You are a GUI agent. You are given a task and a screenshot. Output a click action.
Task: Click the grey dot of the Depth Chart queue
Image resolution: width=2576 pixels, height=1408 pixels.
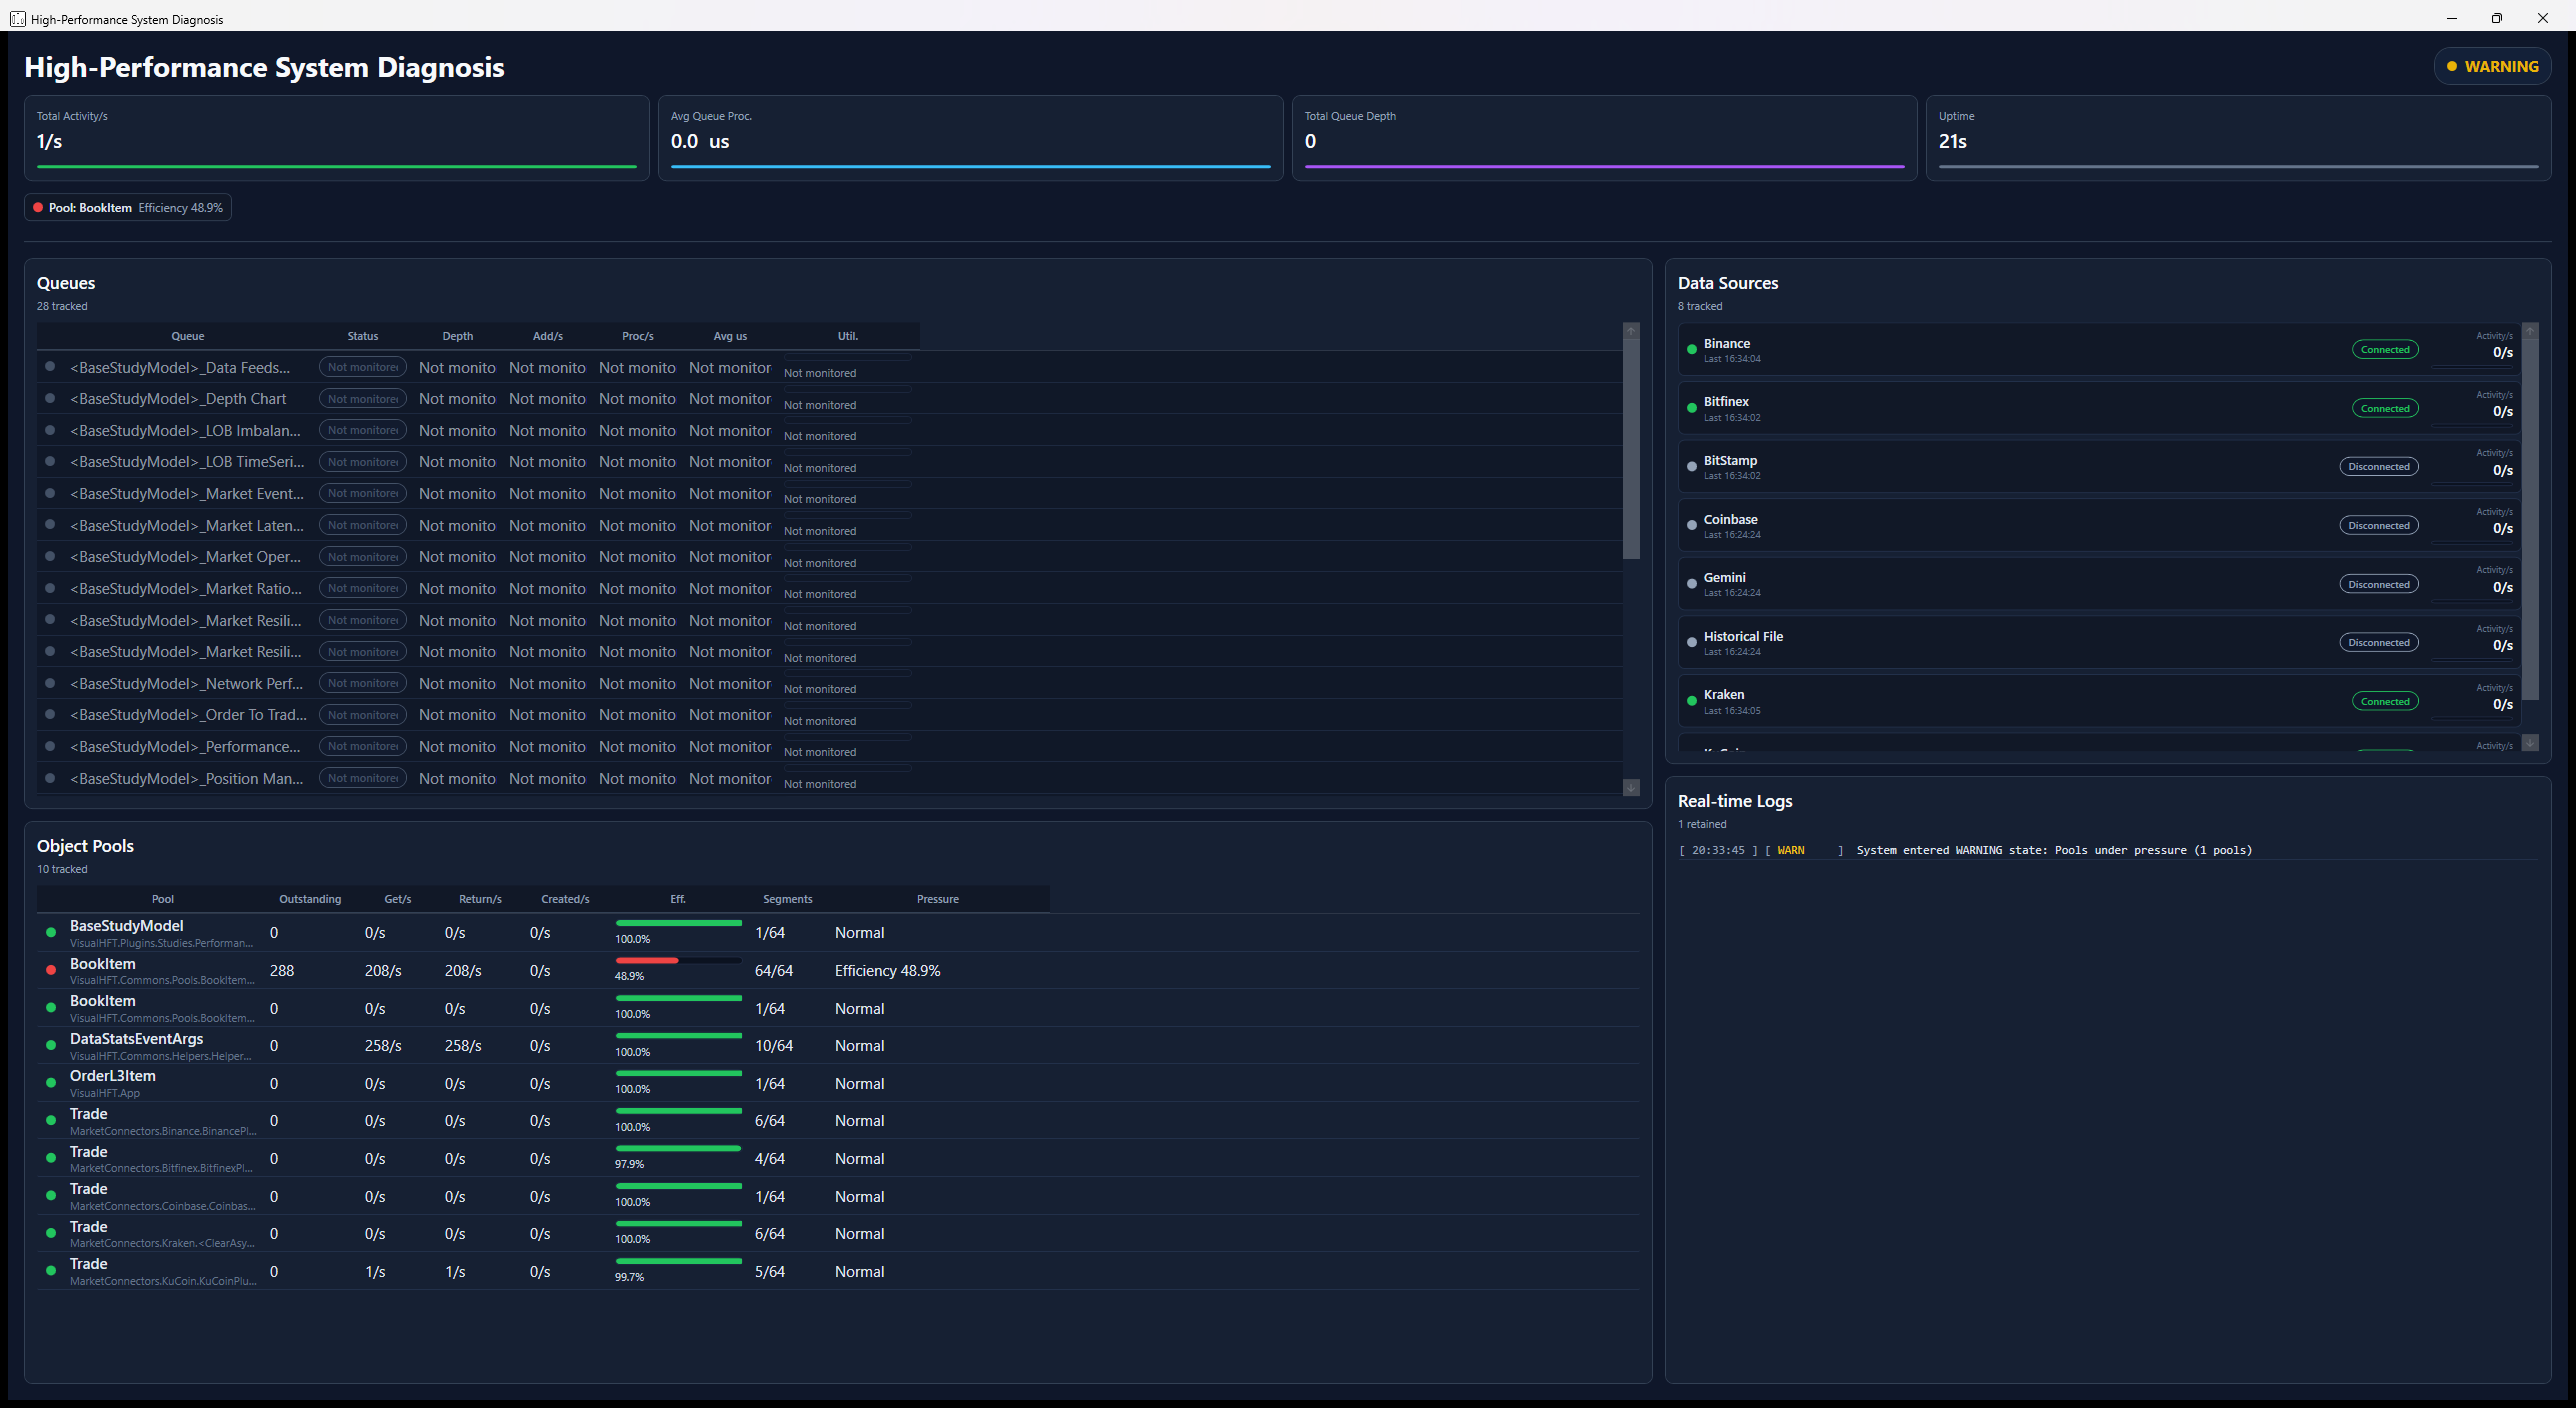click(x=50, y=398)
